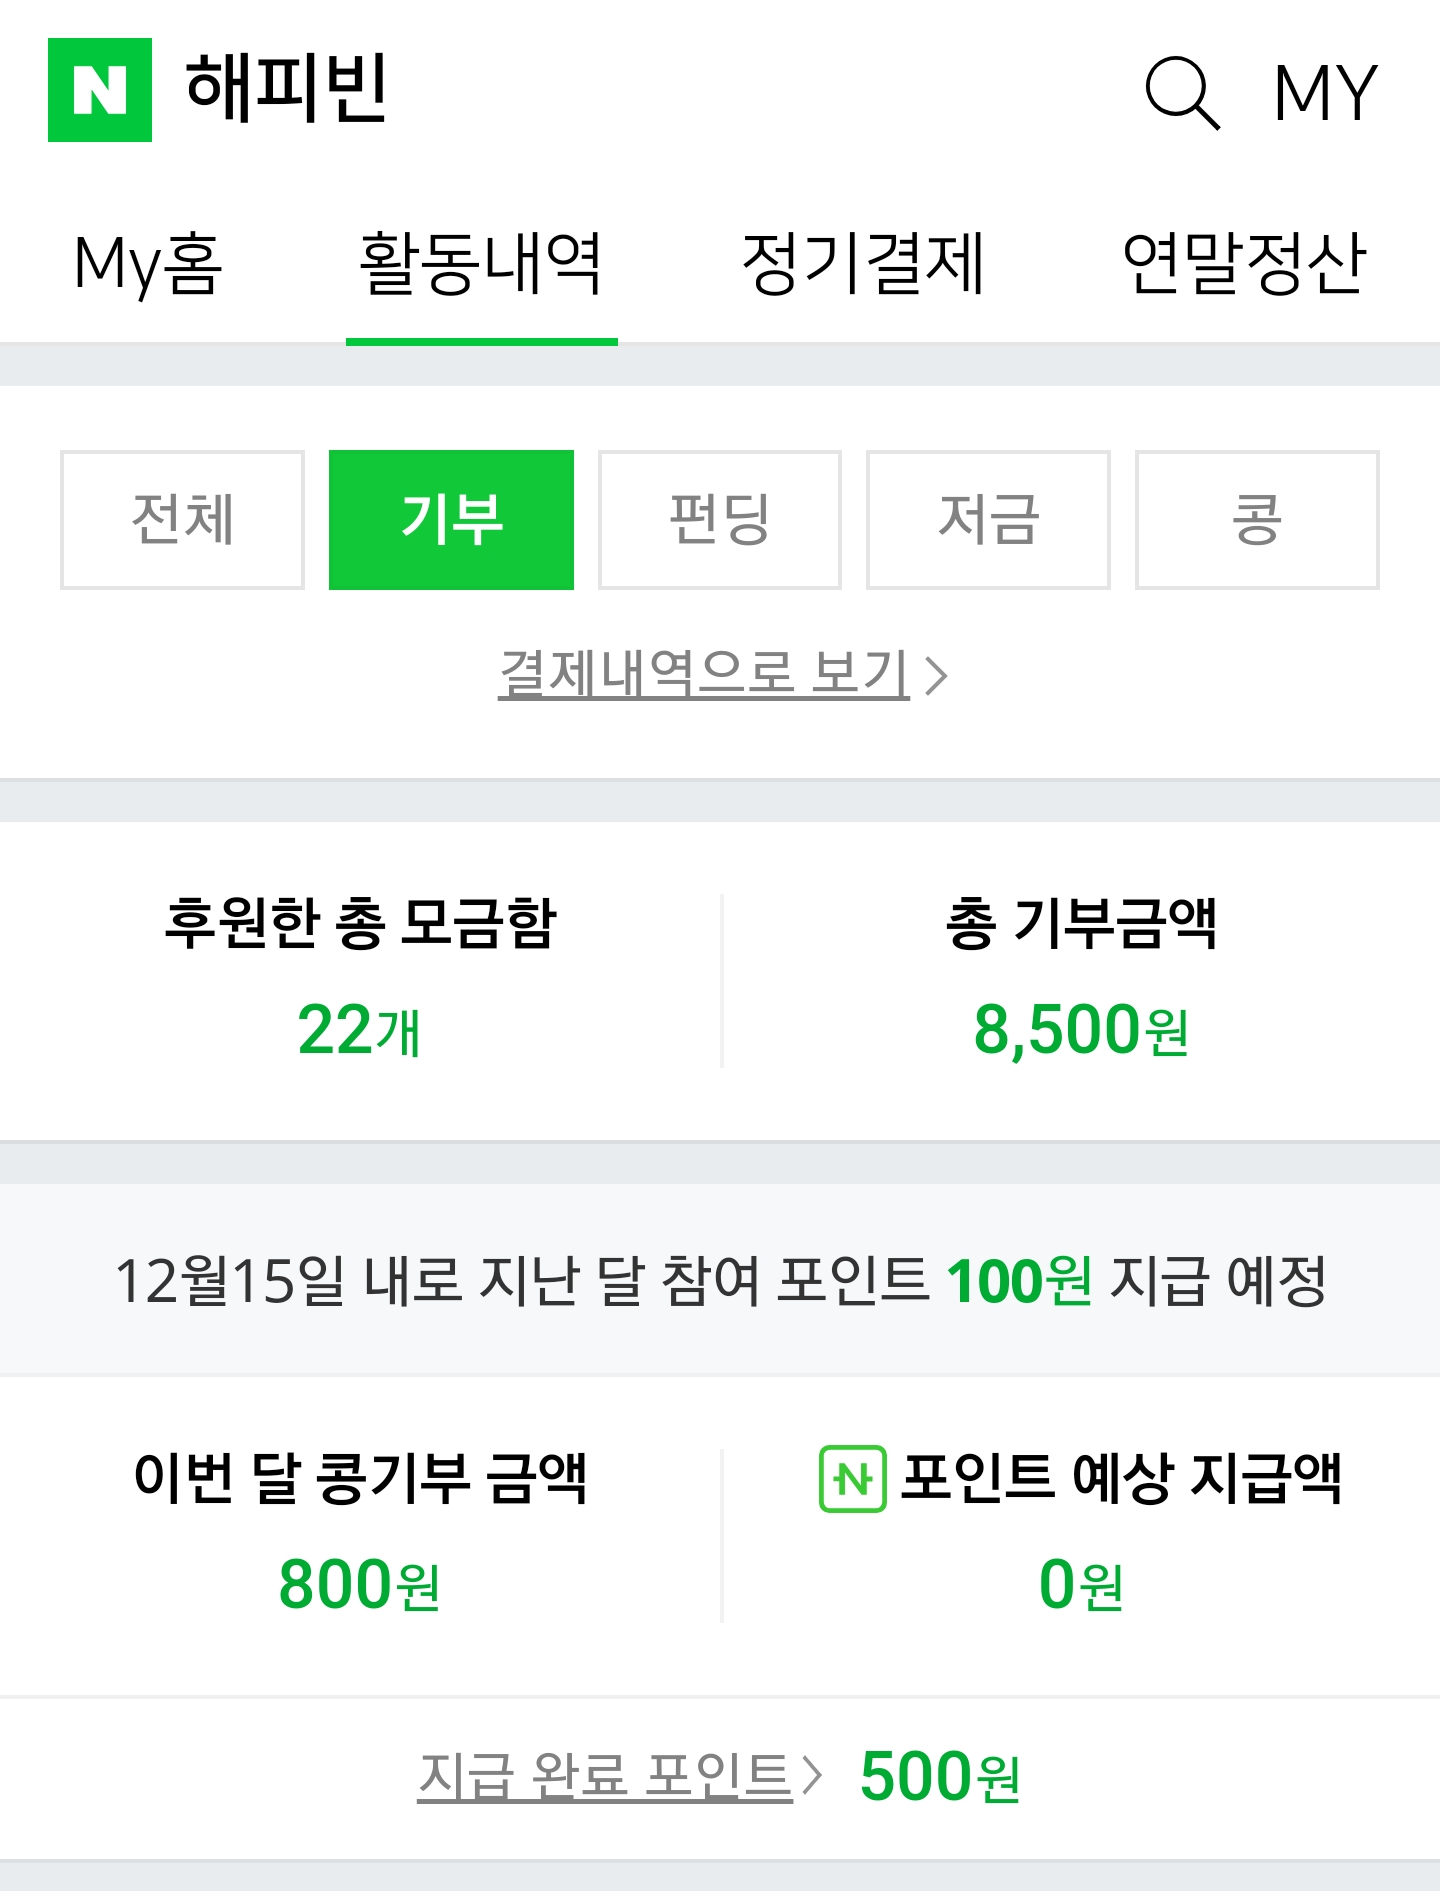1440x1891 pixels.
Task: Filter activity by 저금
Action: click(988, 520)
